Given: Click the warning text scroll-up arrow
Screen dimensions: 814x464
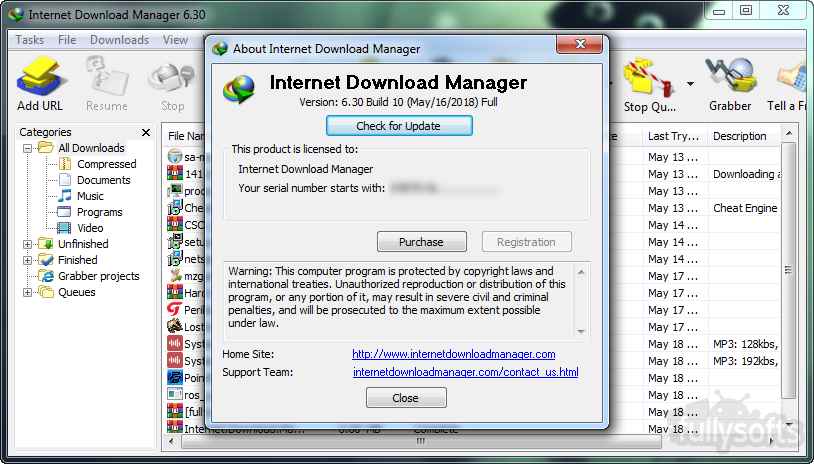Looking at the screenshot, I should 581,272.
